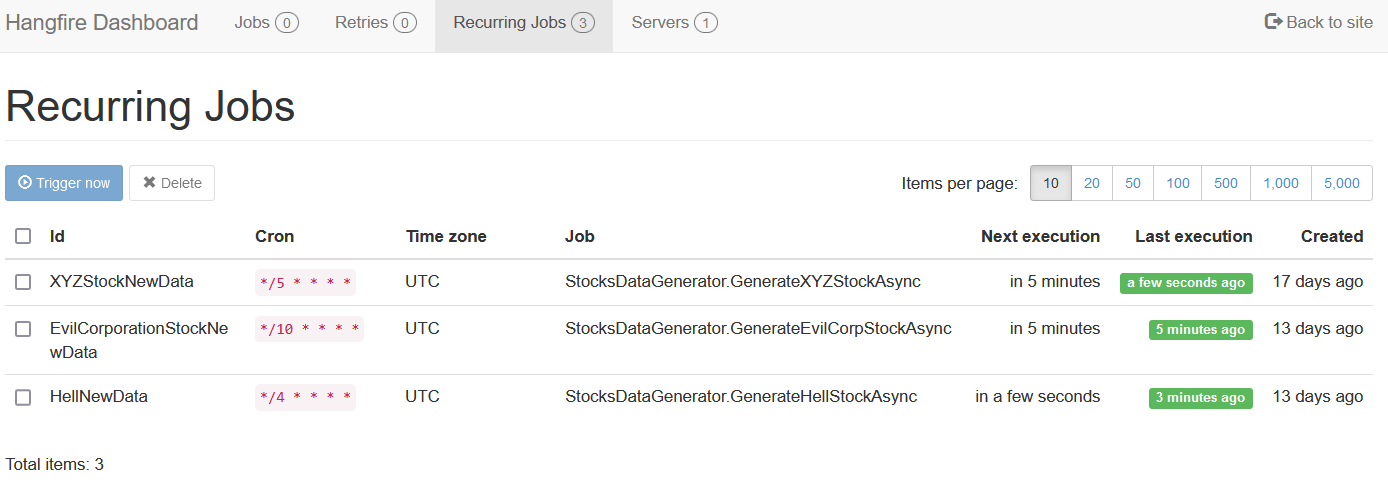
Task: Show 50 items per page
Action: (x=1133, y=183)
